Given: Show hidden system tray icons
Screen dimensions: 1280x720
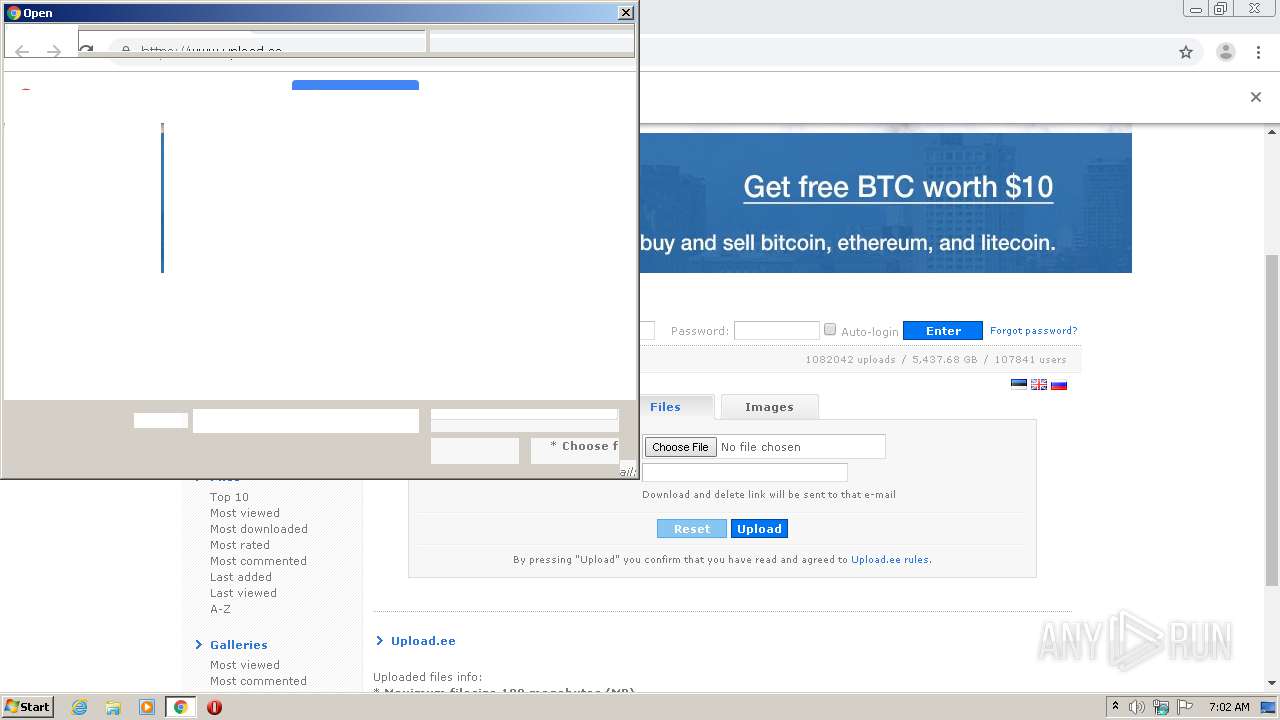Looking at the screenshot, I should click(x=1115, y=707).
